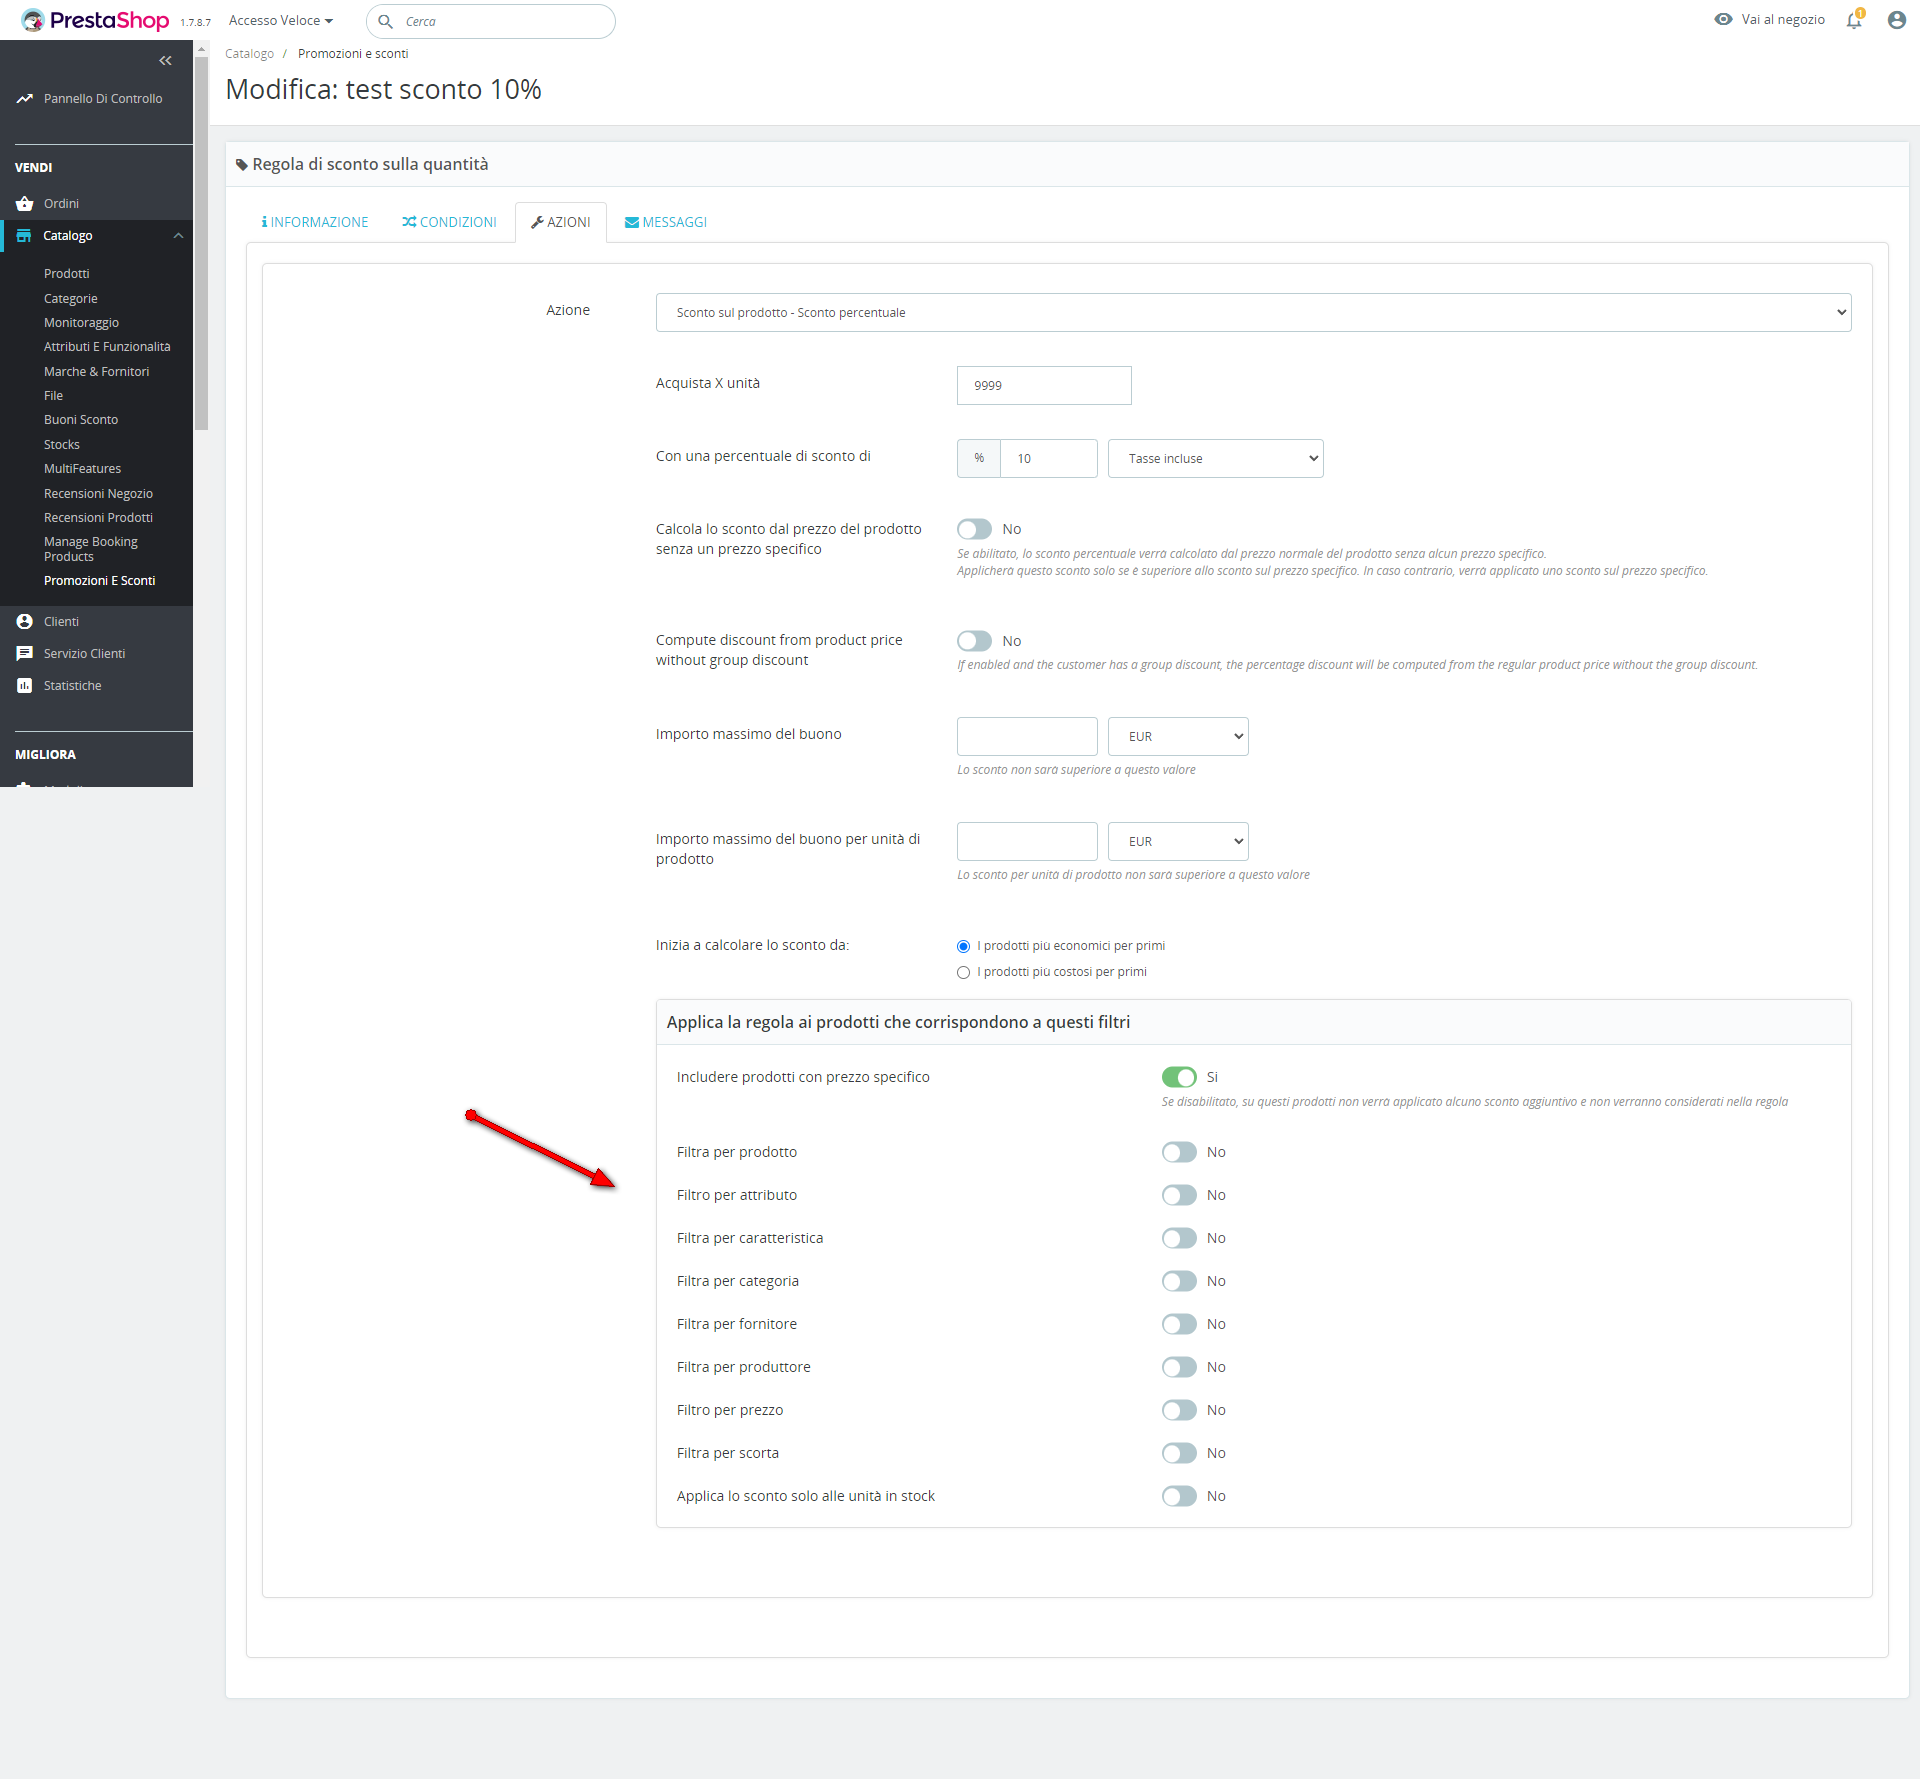1920x1779 pixels.
Task: Switch to the MESSAGGI tab
Action: 665,223
